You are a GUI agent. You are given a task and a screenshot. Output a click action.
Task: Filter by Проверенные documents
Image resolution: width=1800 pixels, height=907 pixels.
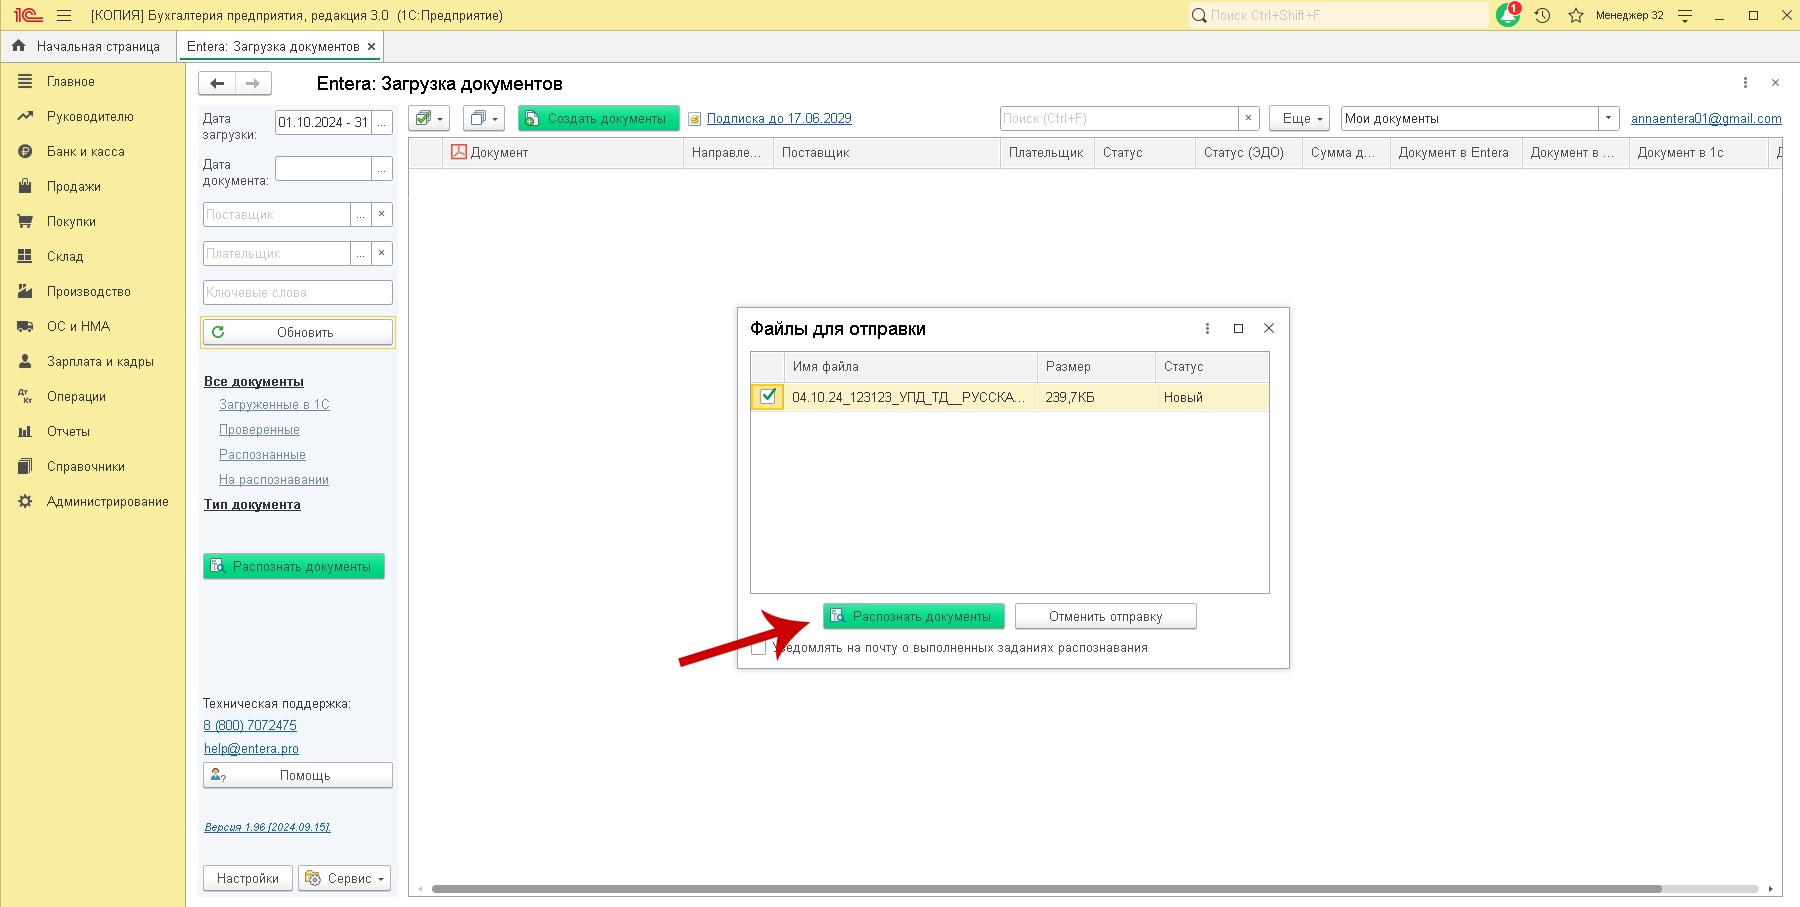(259, 430)
